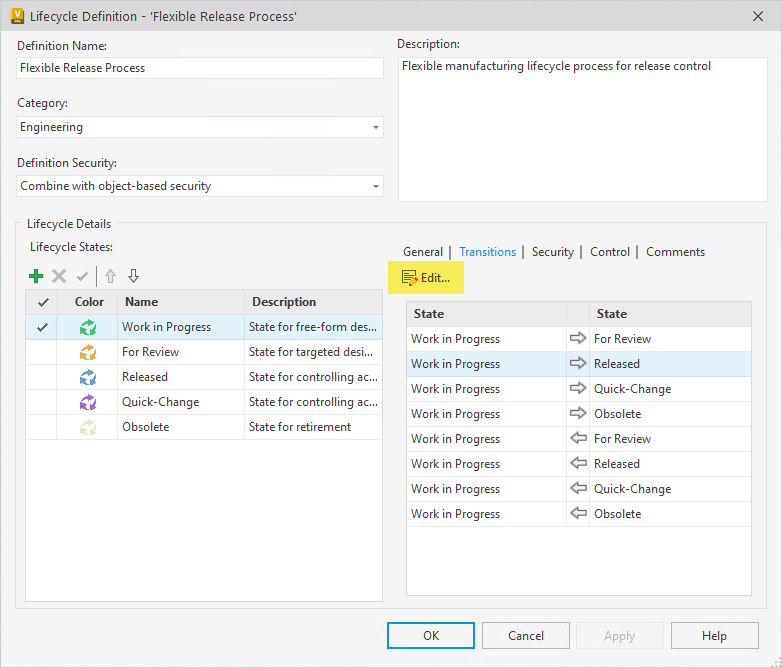Click the orange For Review state icon
782x668 pixels.
88,352
